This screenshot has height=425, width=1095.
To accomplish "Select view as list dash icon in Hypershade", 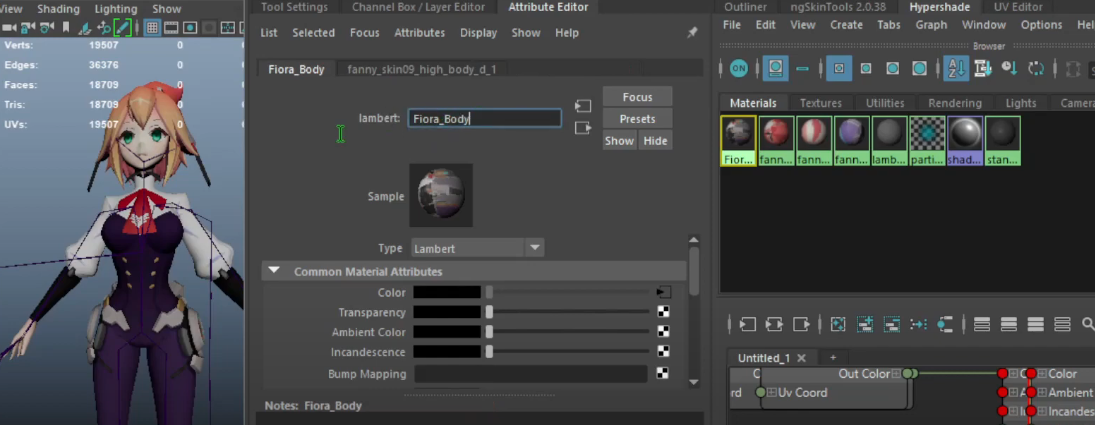I will click(802, 68).
